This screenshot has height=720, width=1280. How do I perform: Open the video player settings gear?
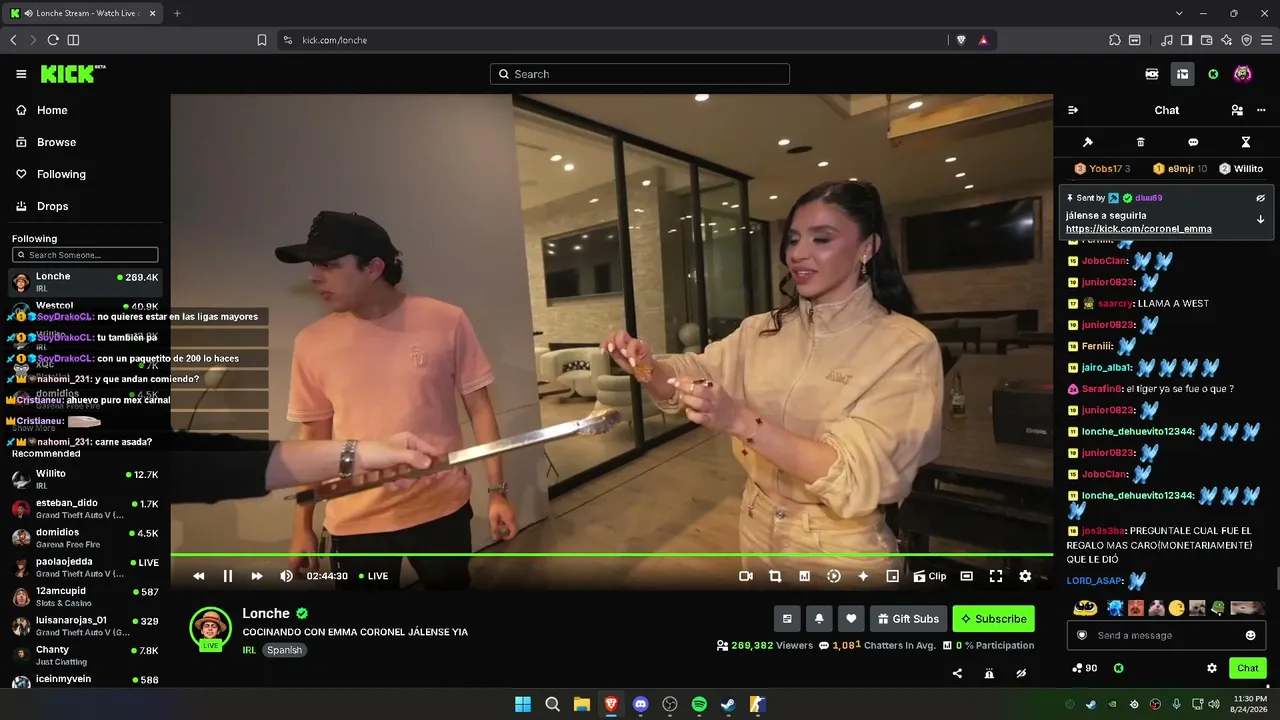click(x=1025, y=576)
